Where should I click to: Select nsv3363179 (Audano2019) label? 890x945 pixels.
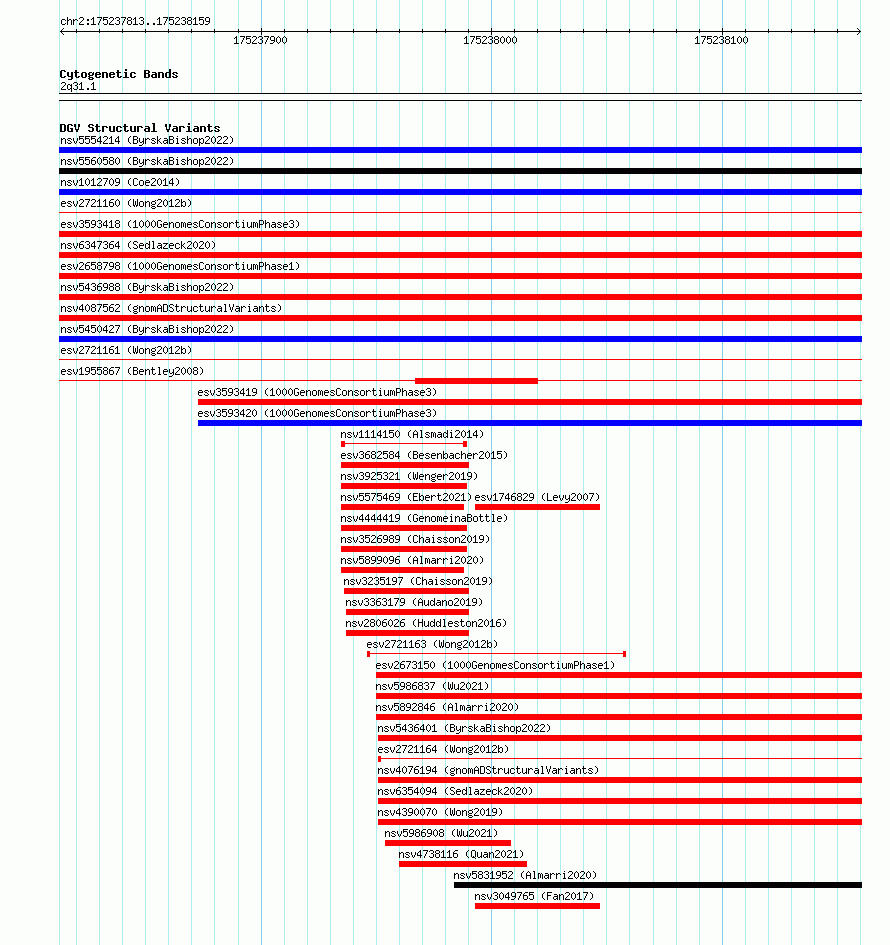pyautogui.click(x=414, y=602)
